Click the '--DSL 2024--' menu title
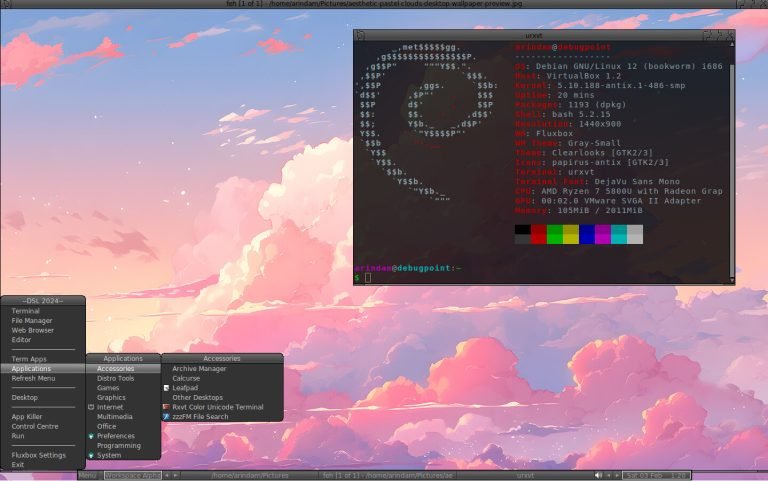This screenshot has width=768, height=481. 43,301
